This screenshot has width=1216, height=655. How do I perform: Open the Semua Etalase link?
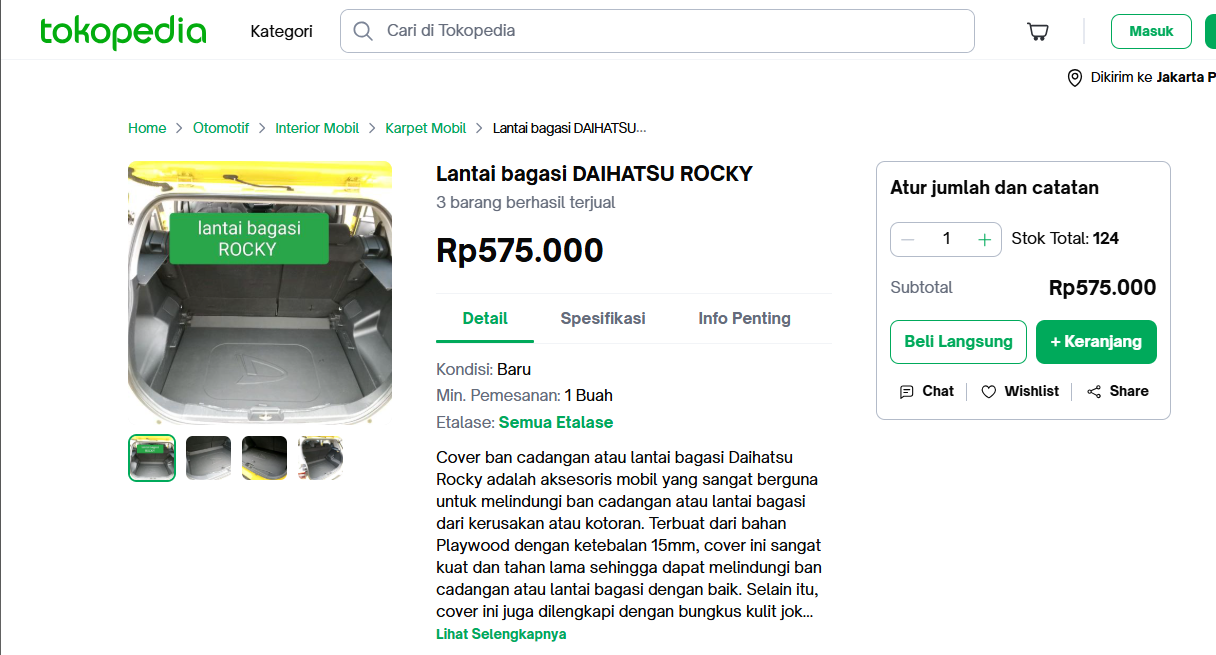click(x=556, y=422)
